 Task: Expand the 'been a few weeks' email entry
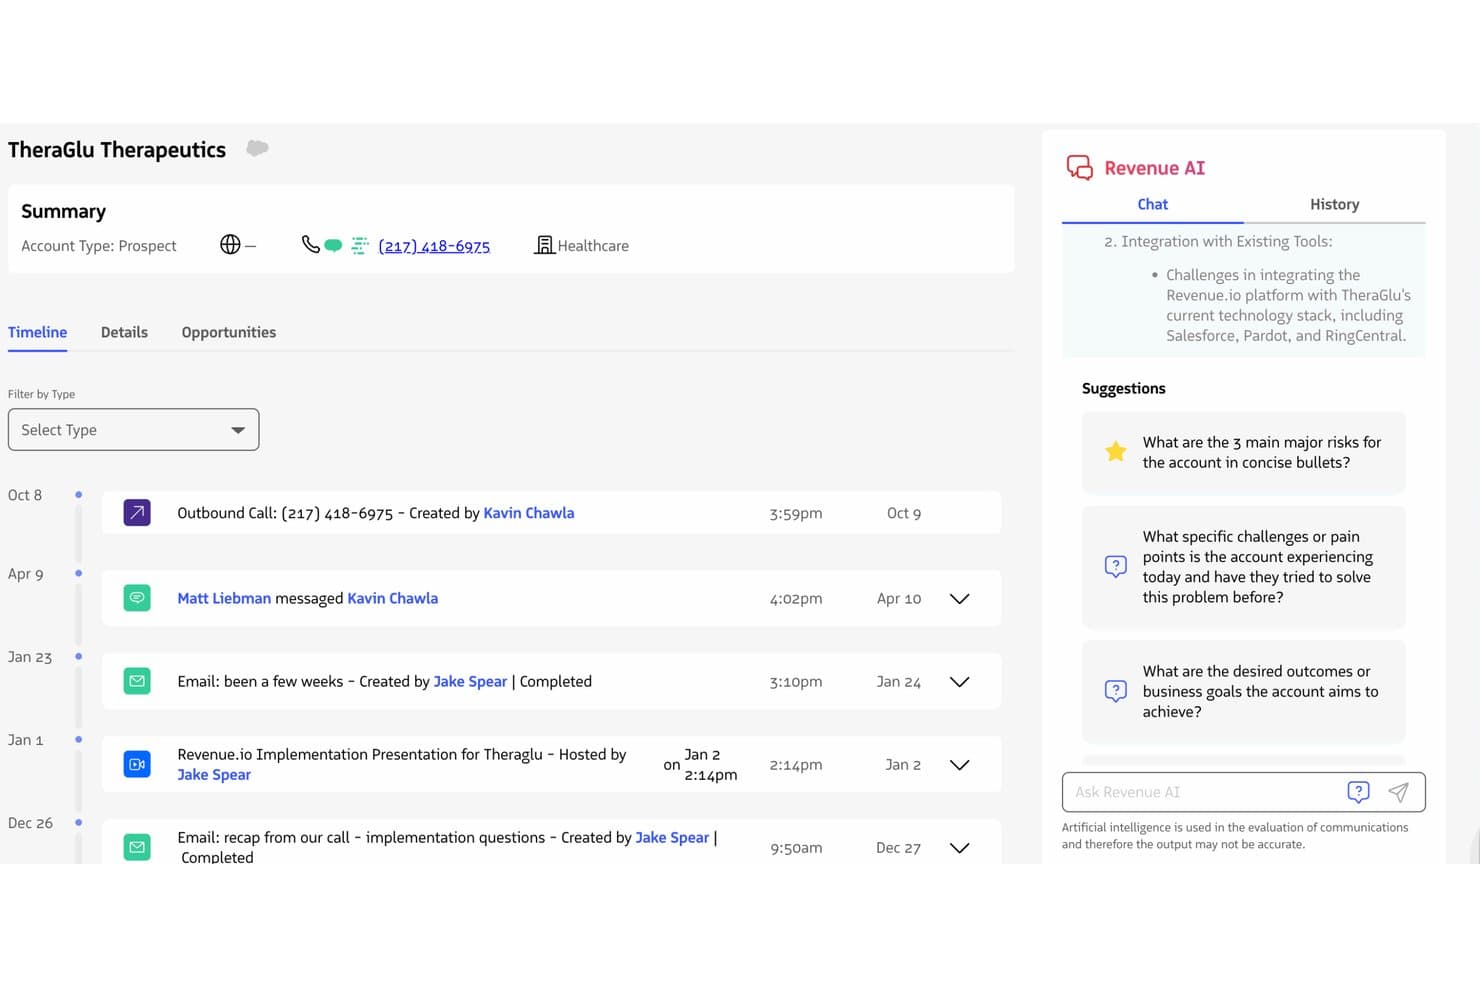pyautogui.click(x=959, y=681)
